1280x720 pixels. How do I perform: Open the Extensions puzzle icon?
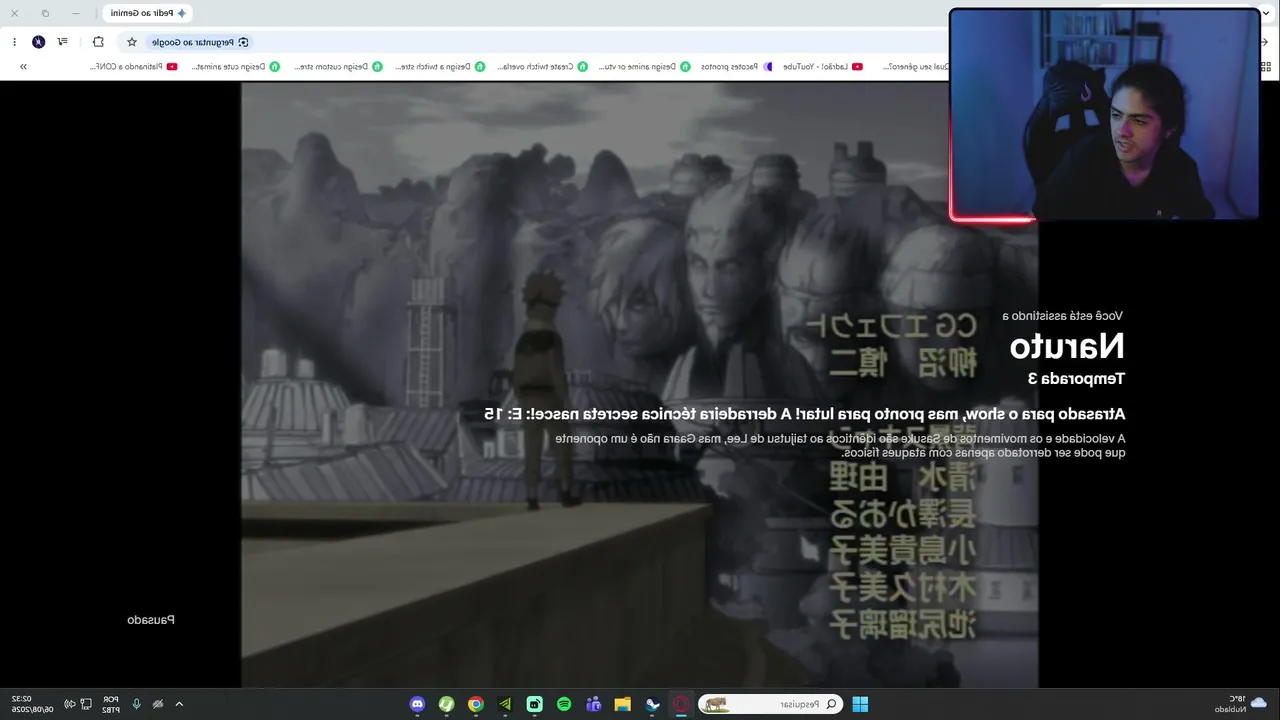[x=98, y=42]
